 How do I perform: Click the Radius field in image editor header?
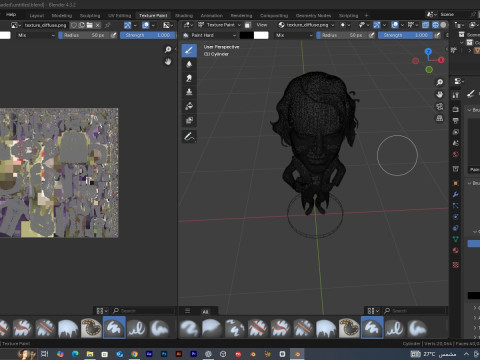pyautogui.click(x=84, y=35)
